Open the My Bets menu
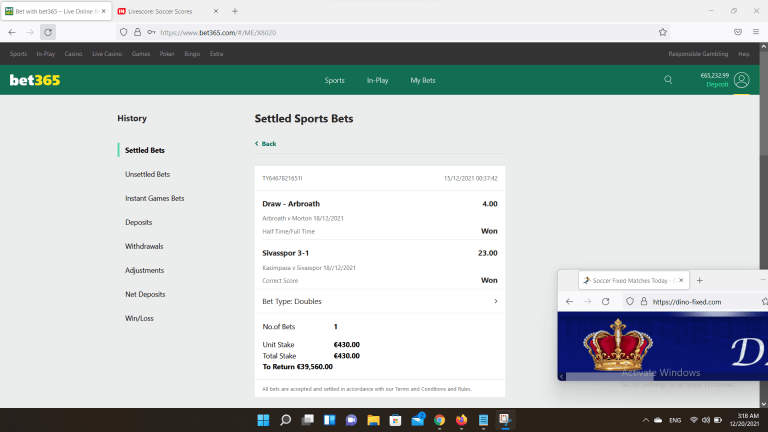This screenshot has height=432, width=768. click(x=422, y=80)
